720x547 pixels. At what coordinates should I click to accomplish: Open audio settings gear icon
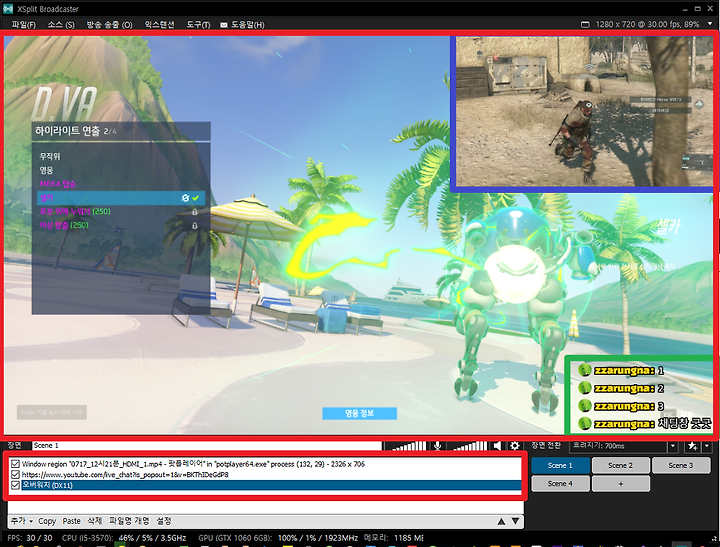point(515,445)
